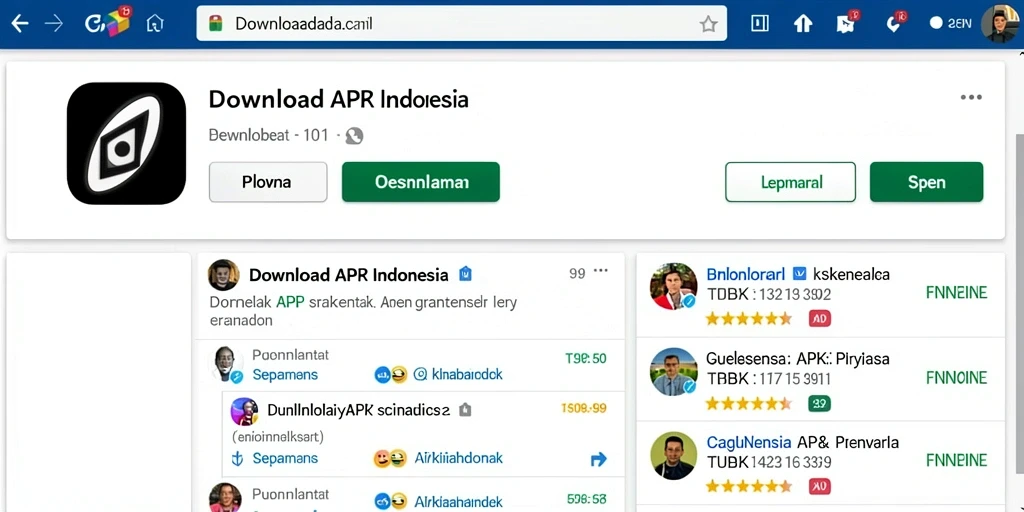Viewport: 1024px width, 512px height.
Task: Click the red badge under CagluNensia rating
Action: (x=820, y=487)
